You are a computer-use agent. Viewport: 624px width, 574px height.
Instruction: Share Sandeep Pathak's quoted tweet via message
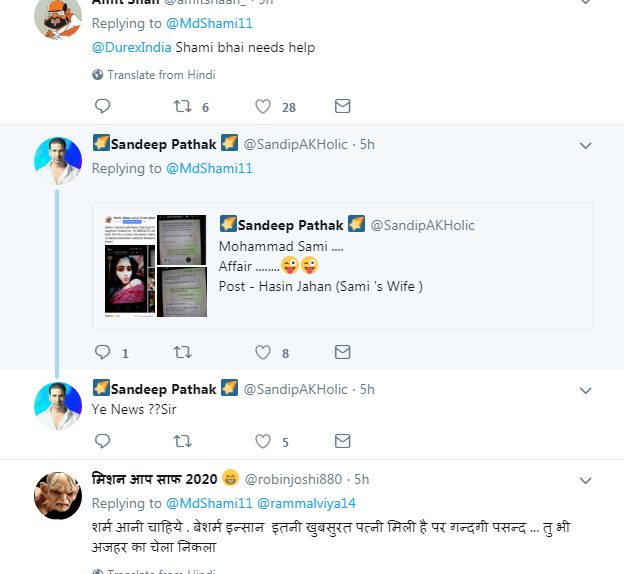point(342,352)
